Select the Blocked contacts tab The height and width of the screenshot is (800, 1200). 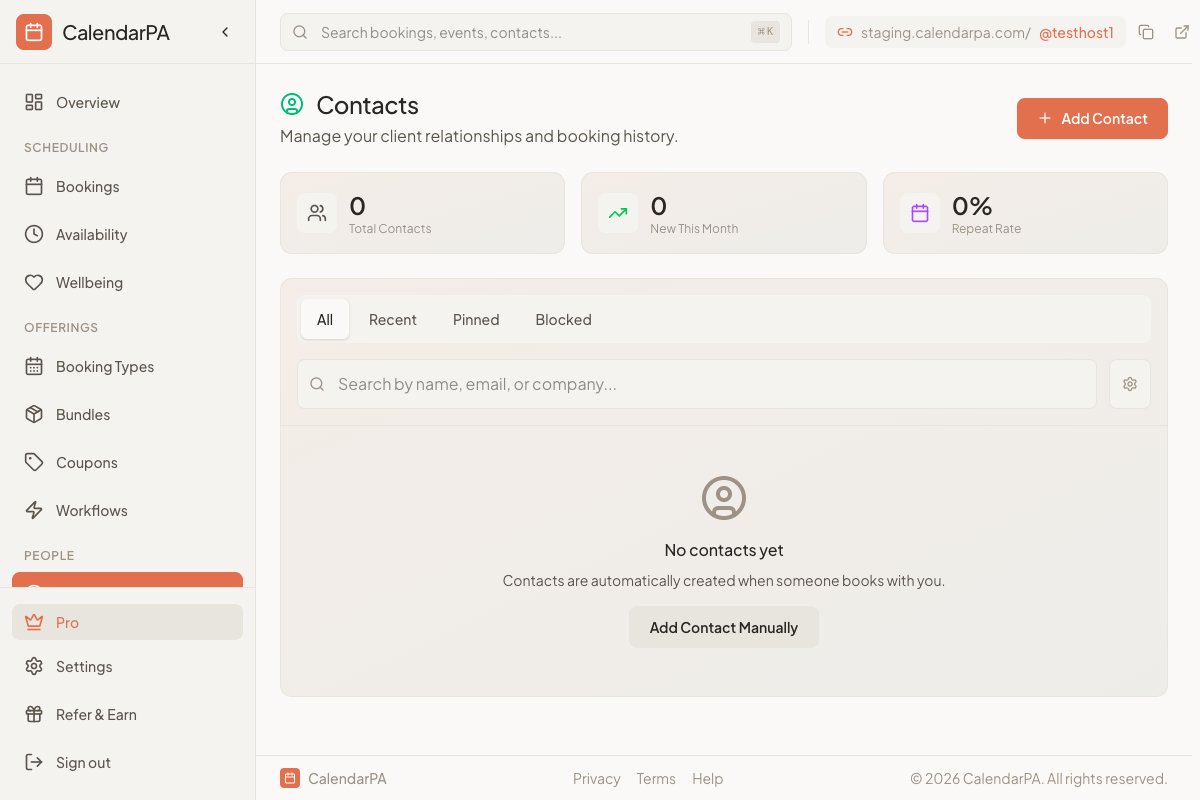[x=563, y=319]
